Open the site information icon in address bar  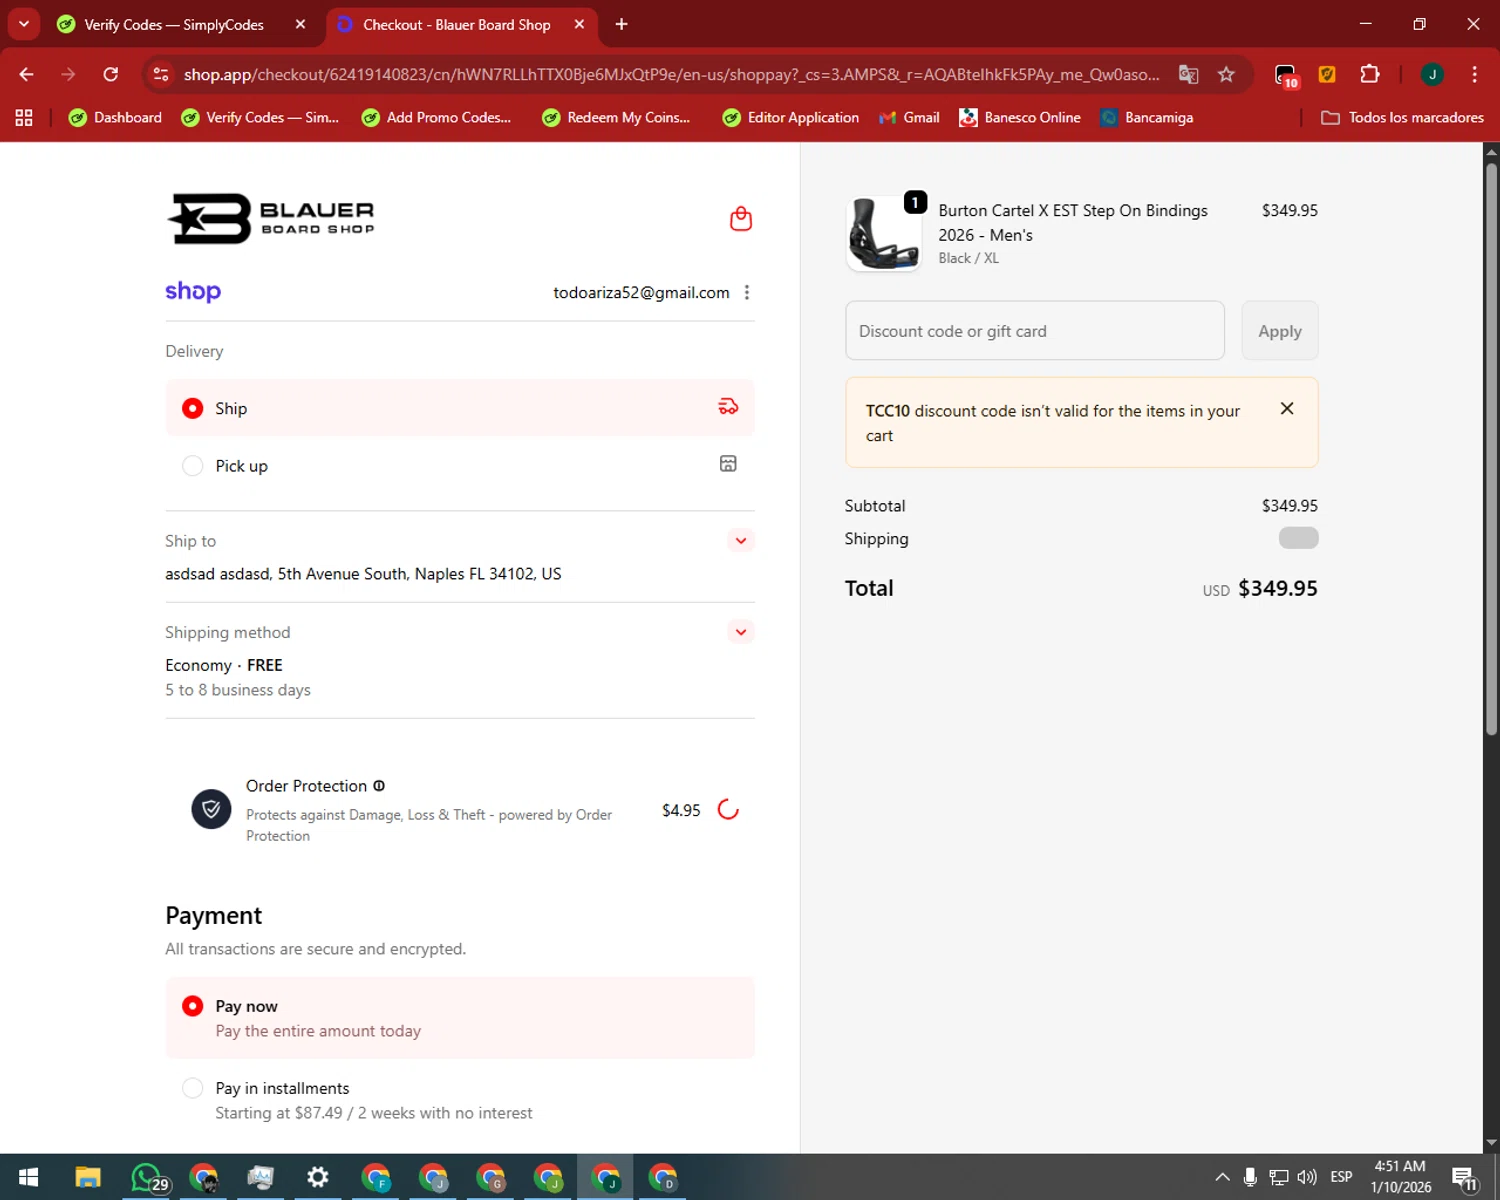[x=161, y=74]
